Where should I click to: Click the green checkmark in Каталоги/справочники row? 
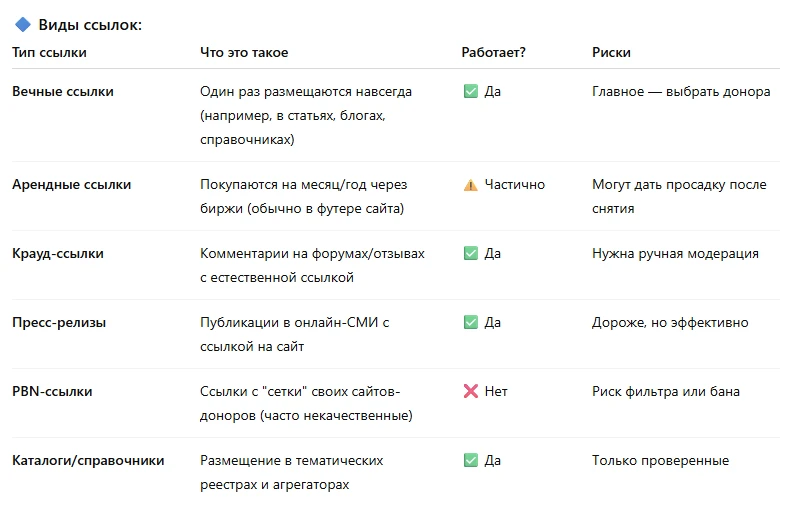(471, 461)
